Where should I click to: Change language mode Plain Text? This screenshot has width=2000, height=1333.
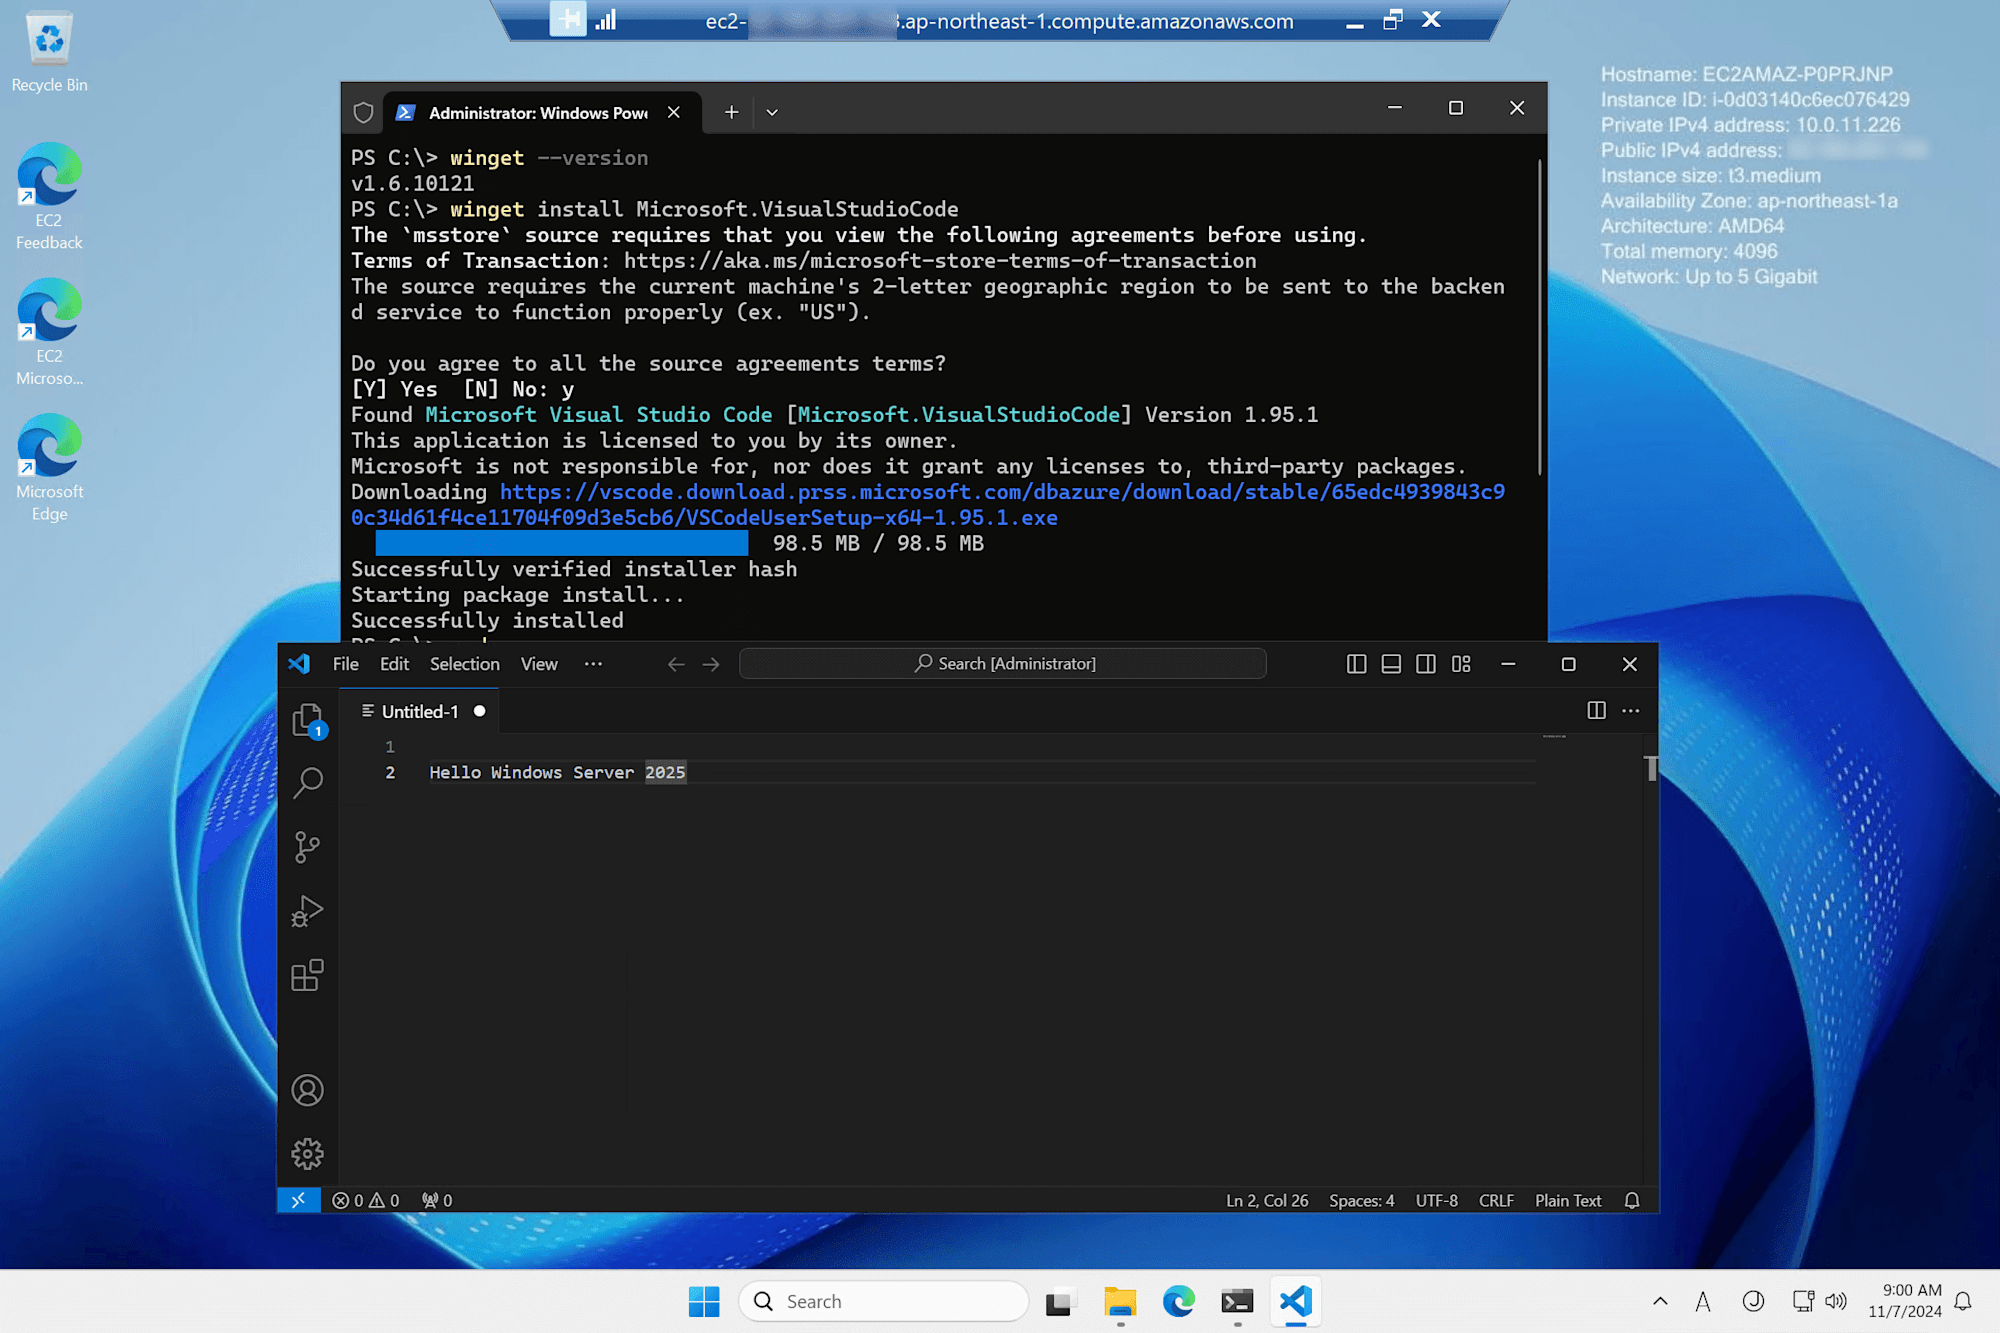tap(1568, 1200)
